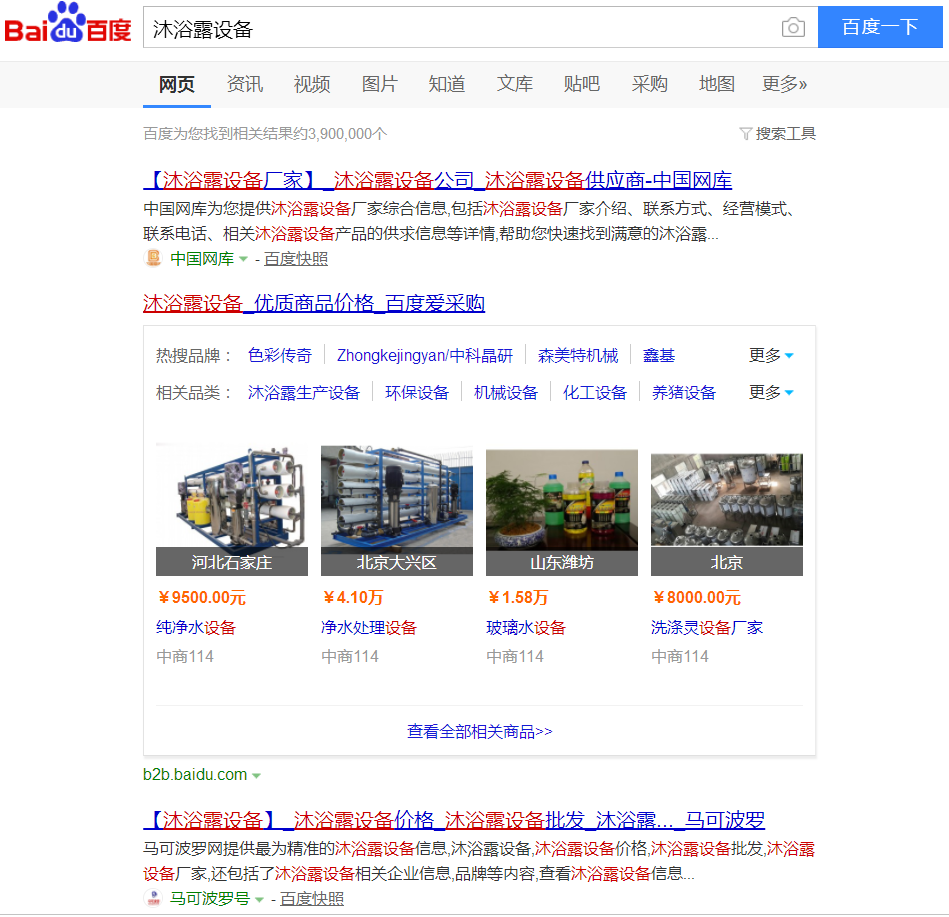Viewport: 949px width, 917px height.
Task: Go to the 文库 tab
Action: coord(514,84)
